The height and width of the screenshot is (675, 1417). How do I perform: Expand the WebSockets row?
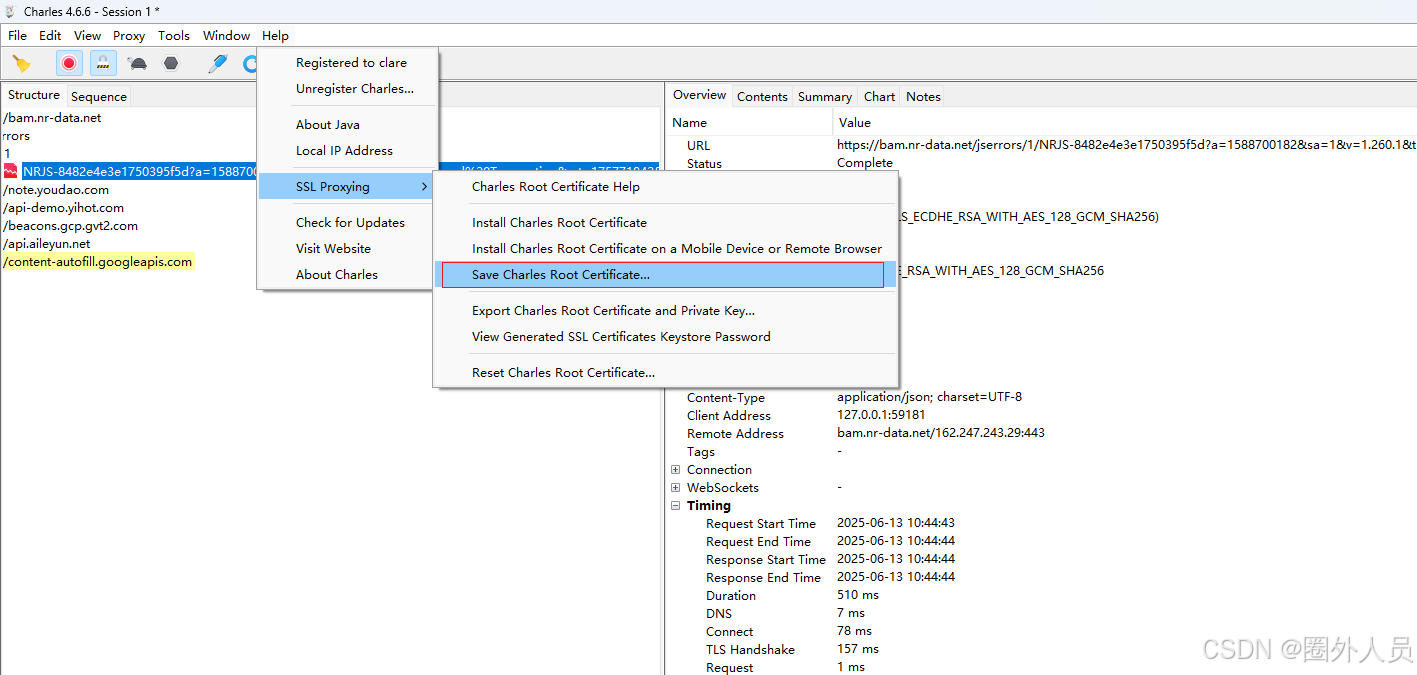[x=676, y=487]
